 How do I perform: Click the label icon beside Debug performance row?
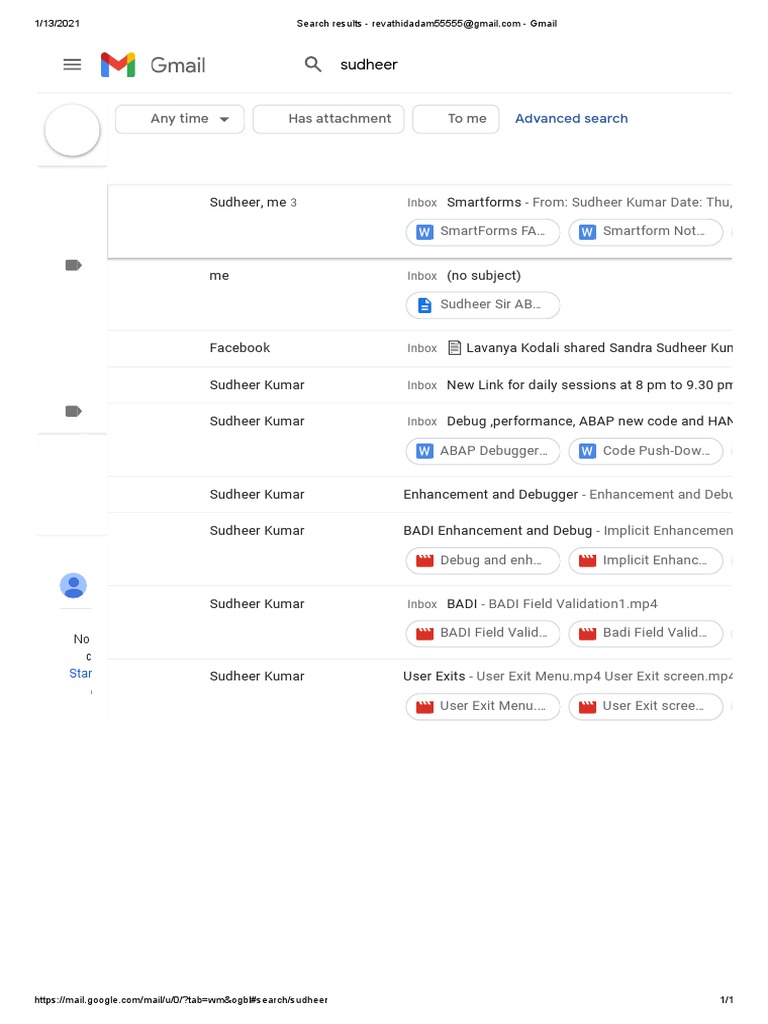(73, 411)
